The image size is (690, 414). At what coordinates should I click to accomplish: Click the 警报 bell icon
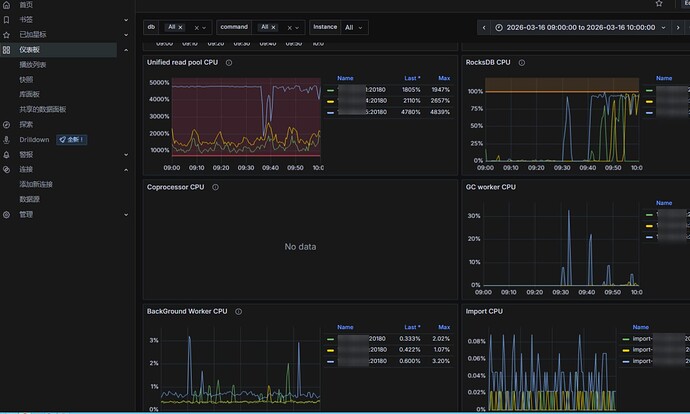click(x=6, y=154)
